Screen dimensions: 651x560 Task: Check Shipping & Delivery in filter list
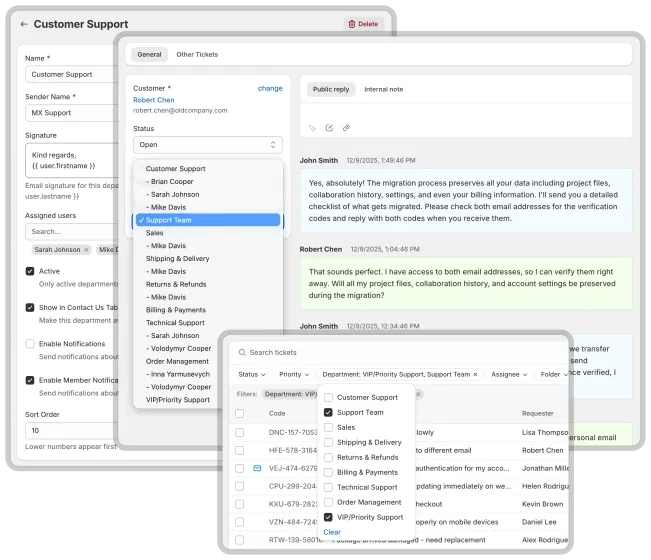coord(328,442)
